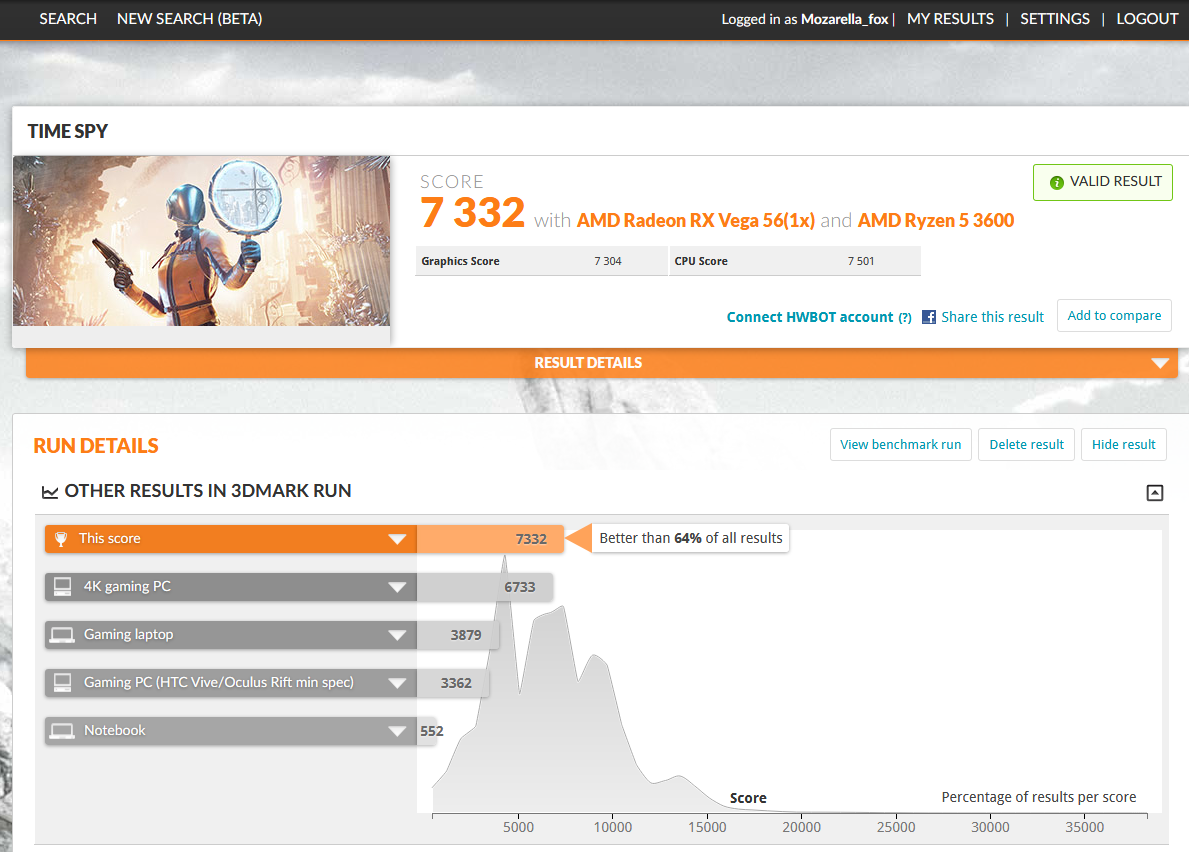Click the laptop icon in Gaming laptop row
Viewport: 1189px width, 852px height.
click(x=62, y=634)
